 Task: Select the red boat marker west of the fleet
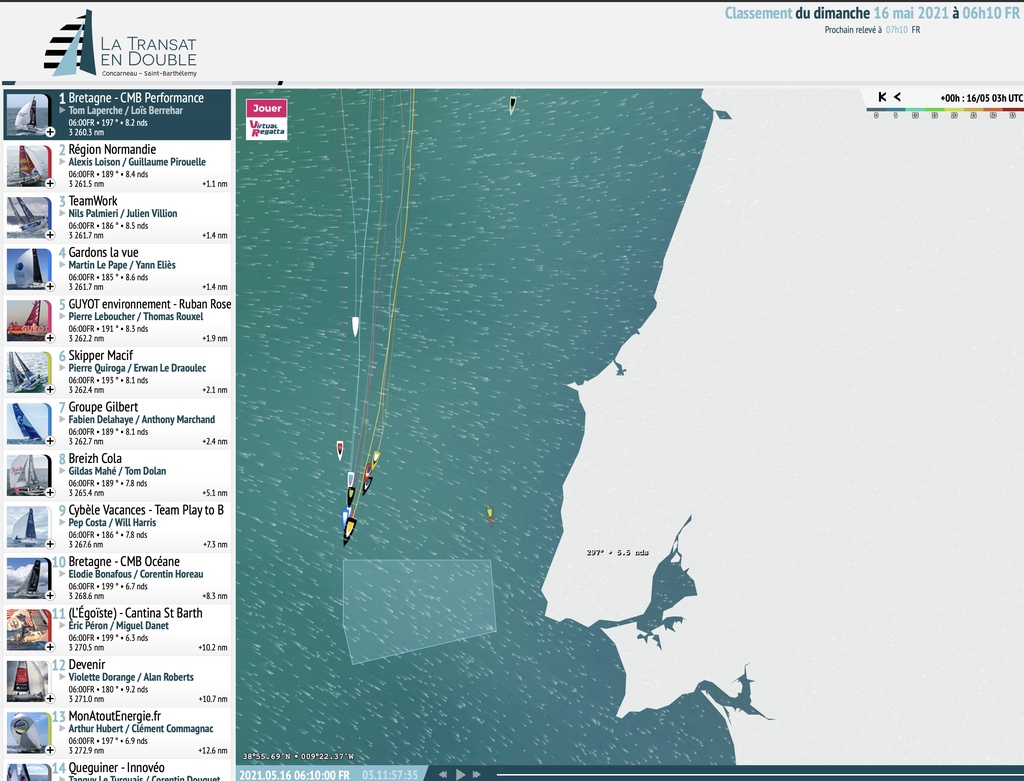[340, 450]
